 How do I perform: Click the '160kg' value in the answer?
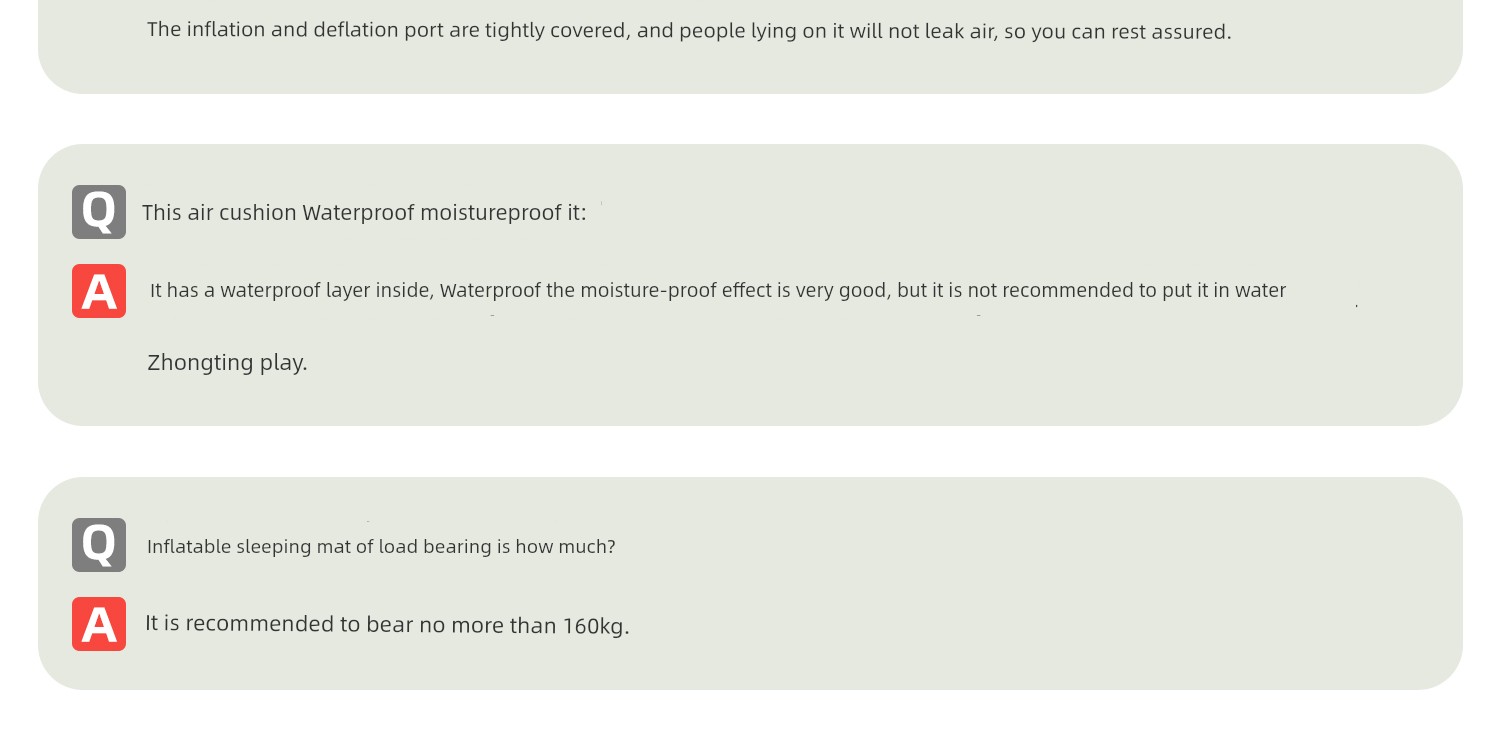594,627
